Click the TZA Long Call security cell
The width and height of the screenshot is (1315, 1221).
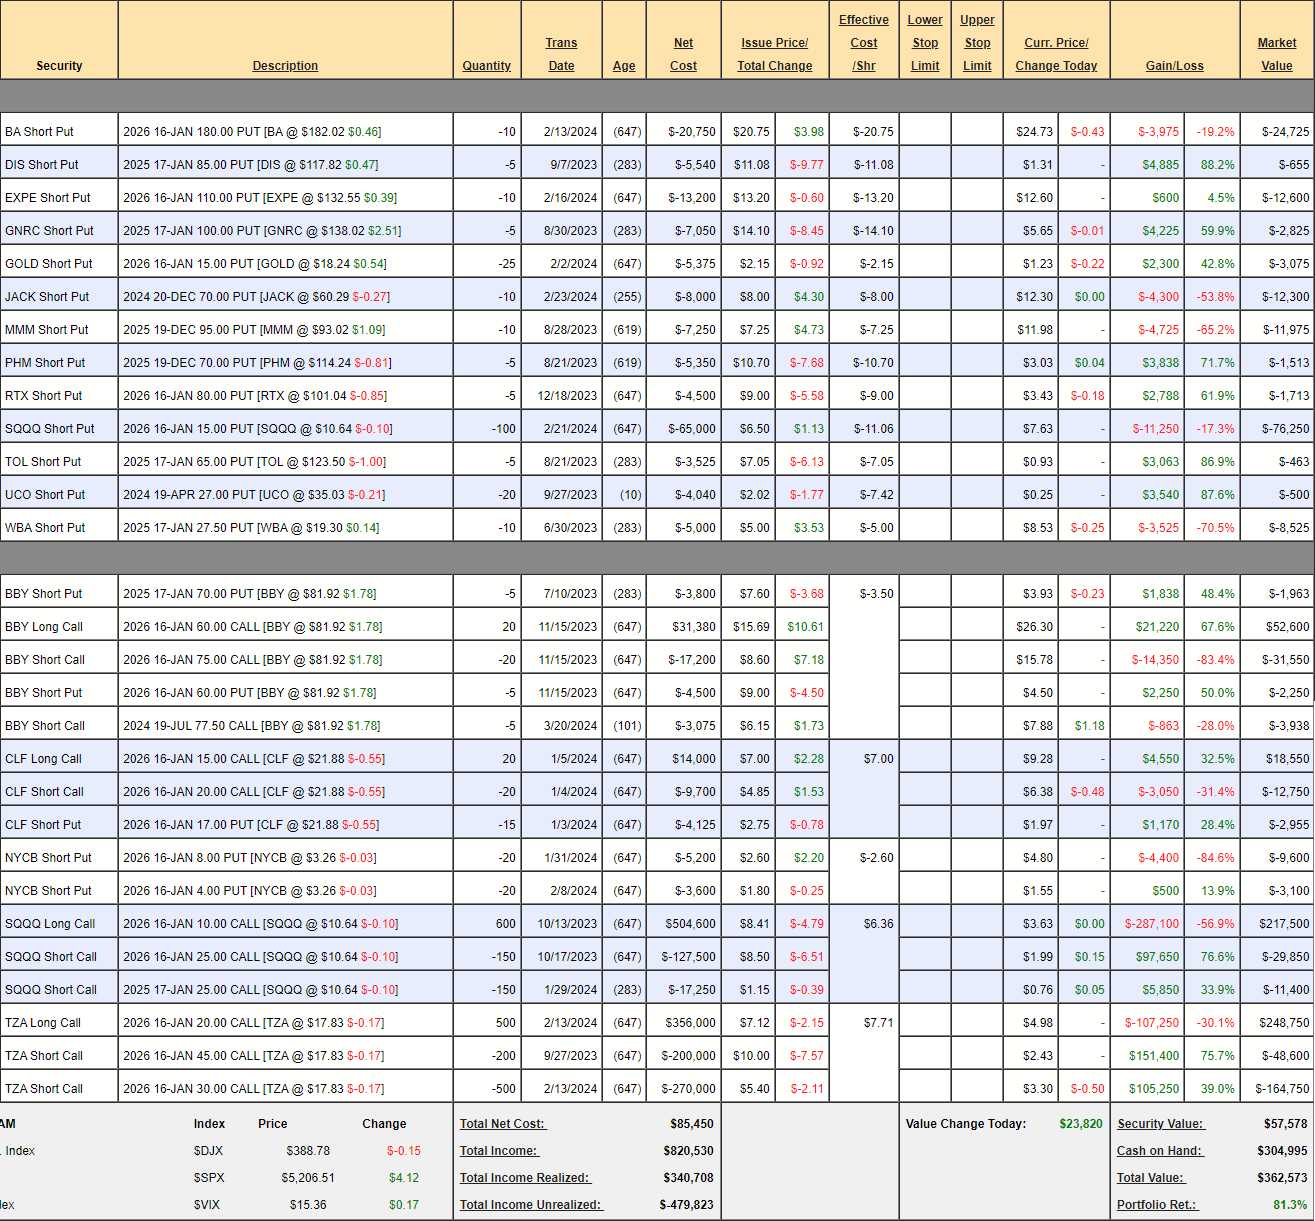[x=43, y=1023]
